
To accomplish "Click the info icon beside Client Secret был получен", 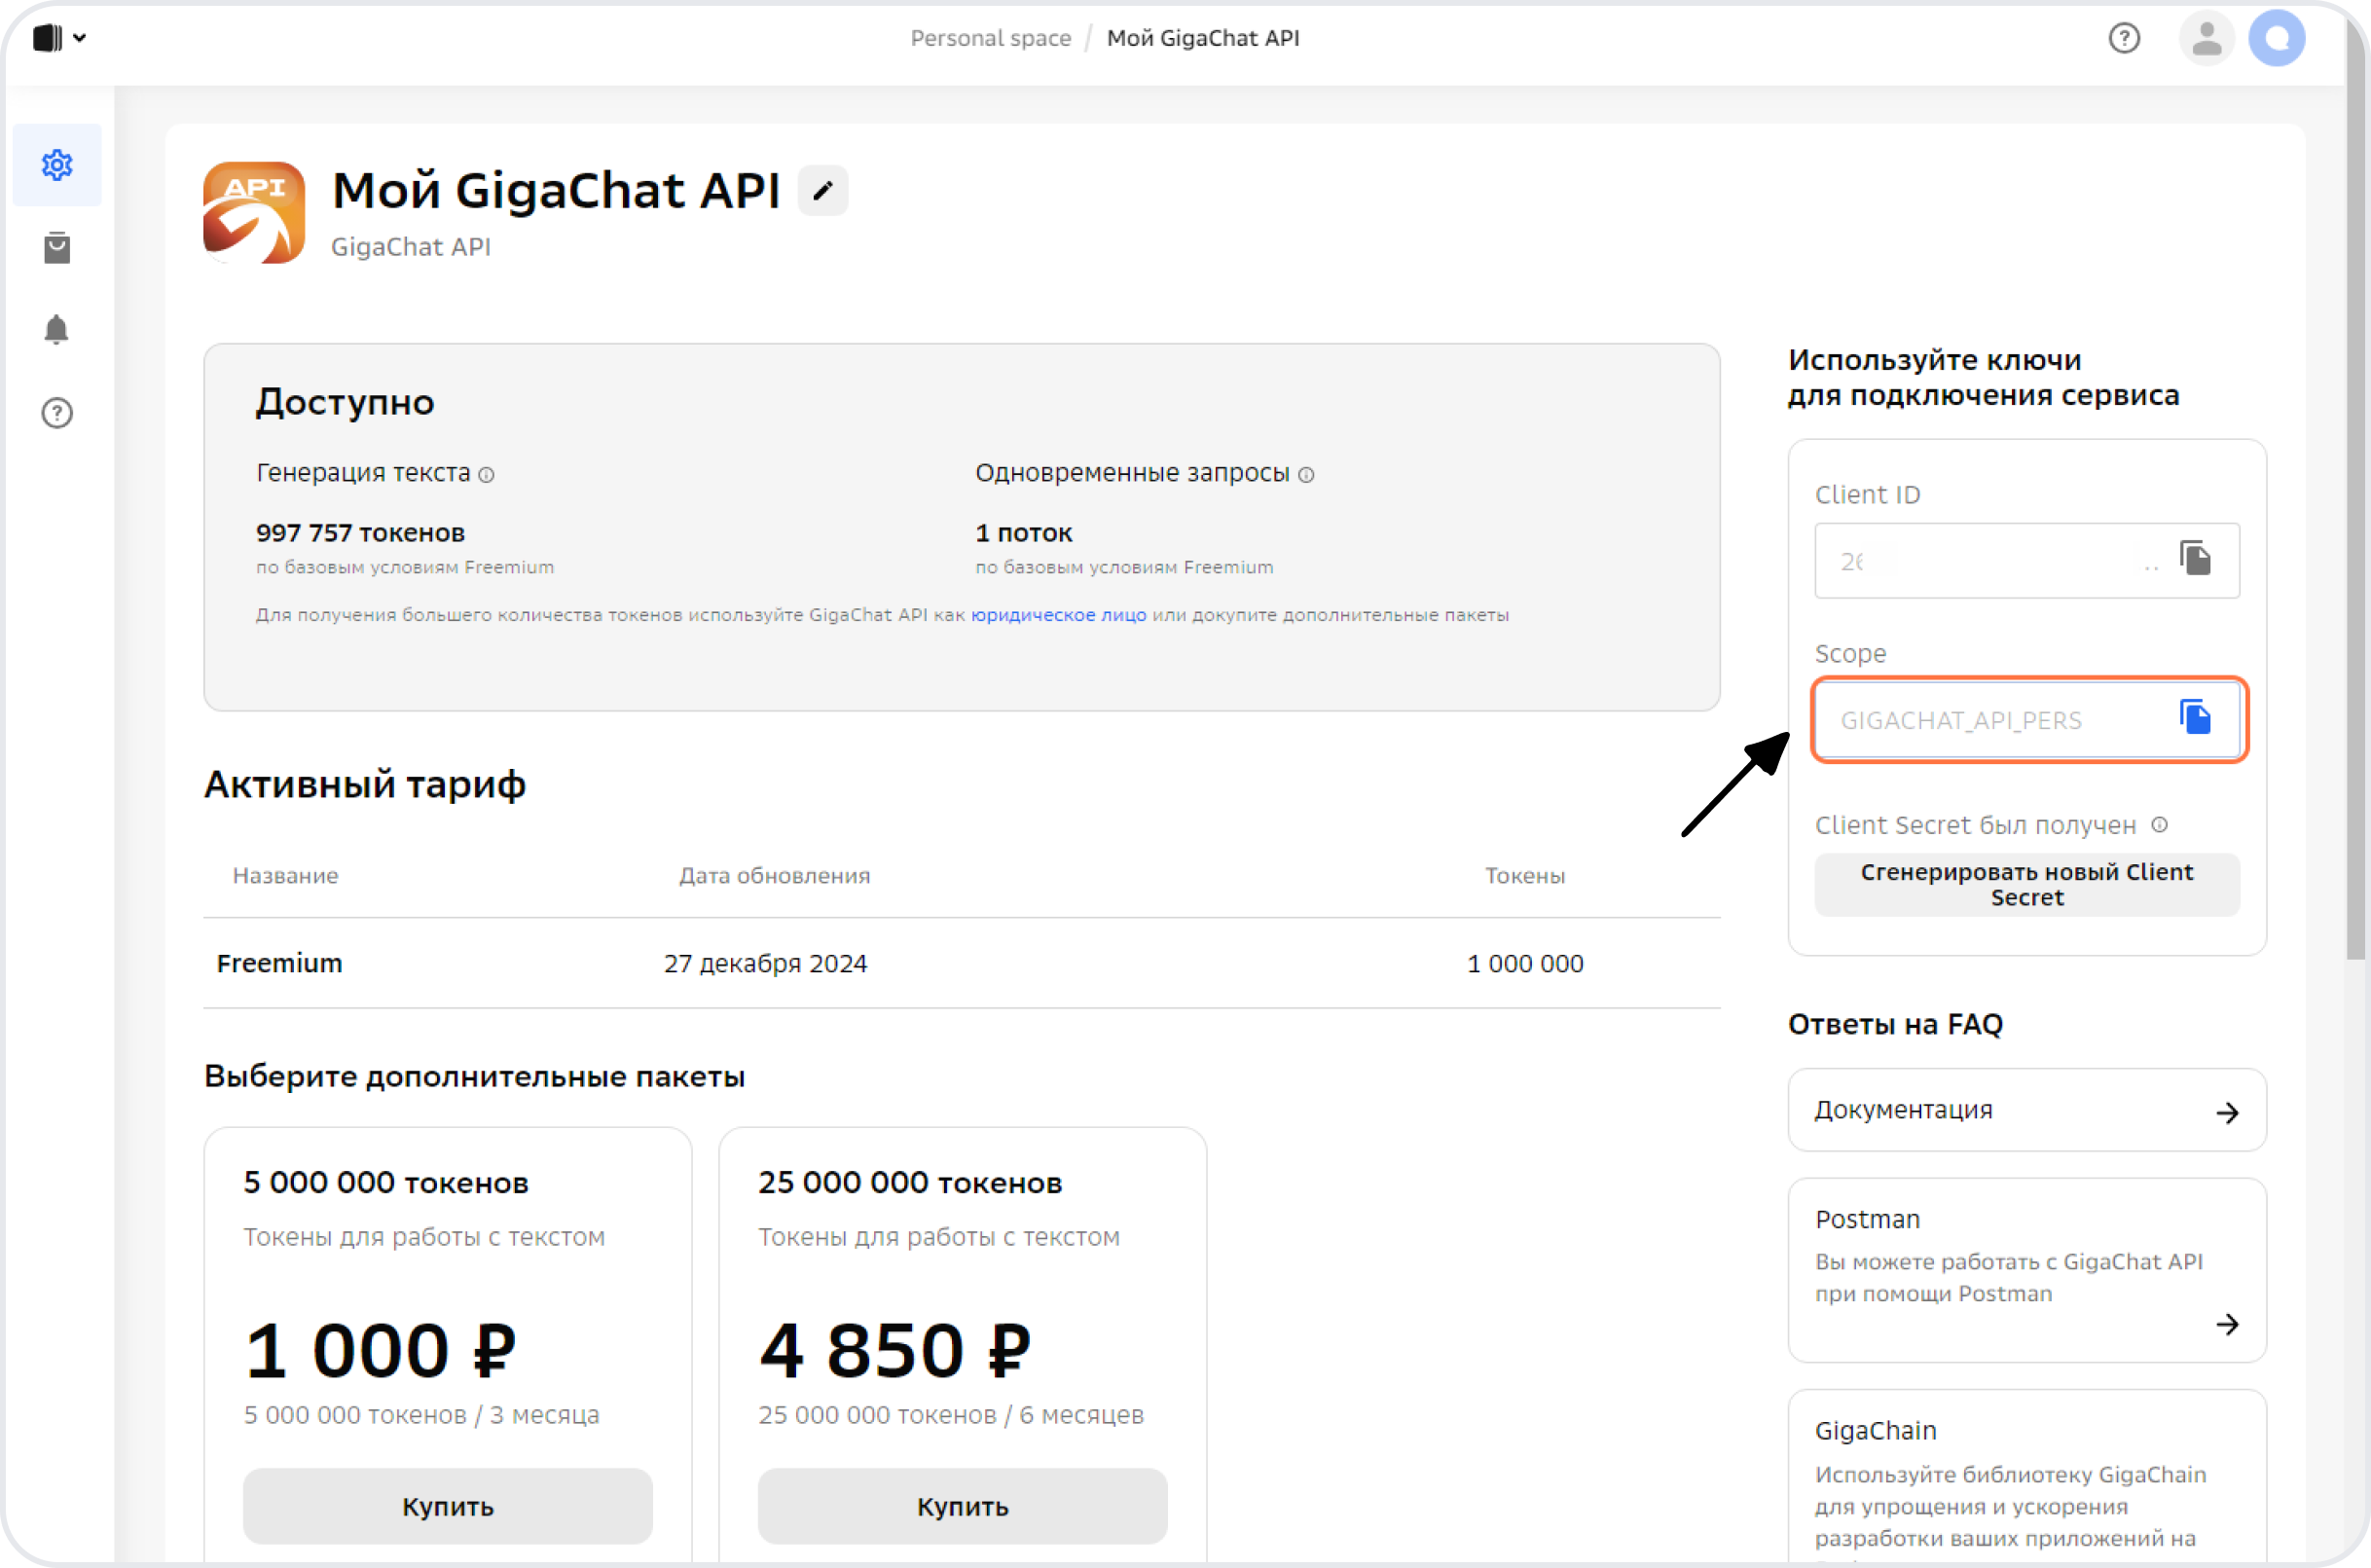I will (x=2161, y=825).
